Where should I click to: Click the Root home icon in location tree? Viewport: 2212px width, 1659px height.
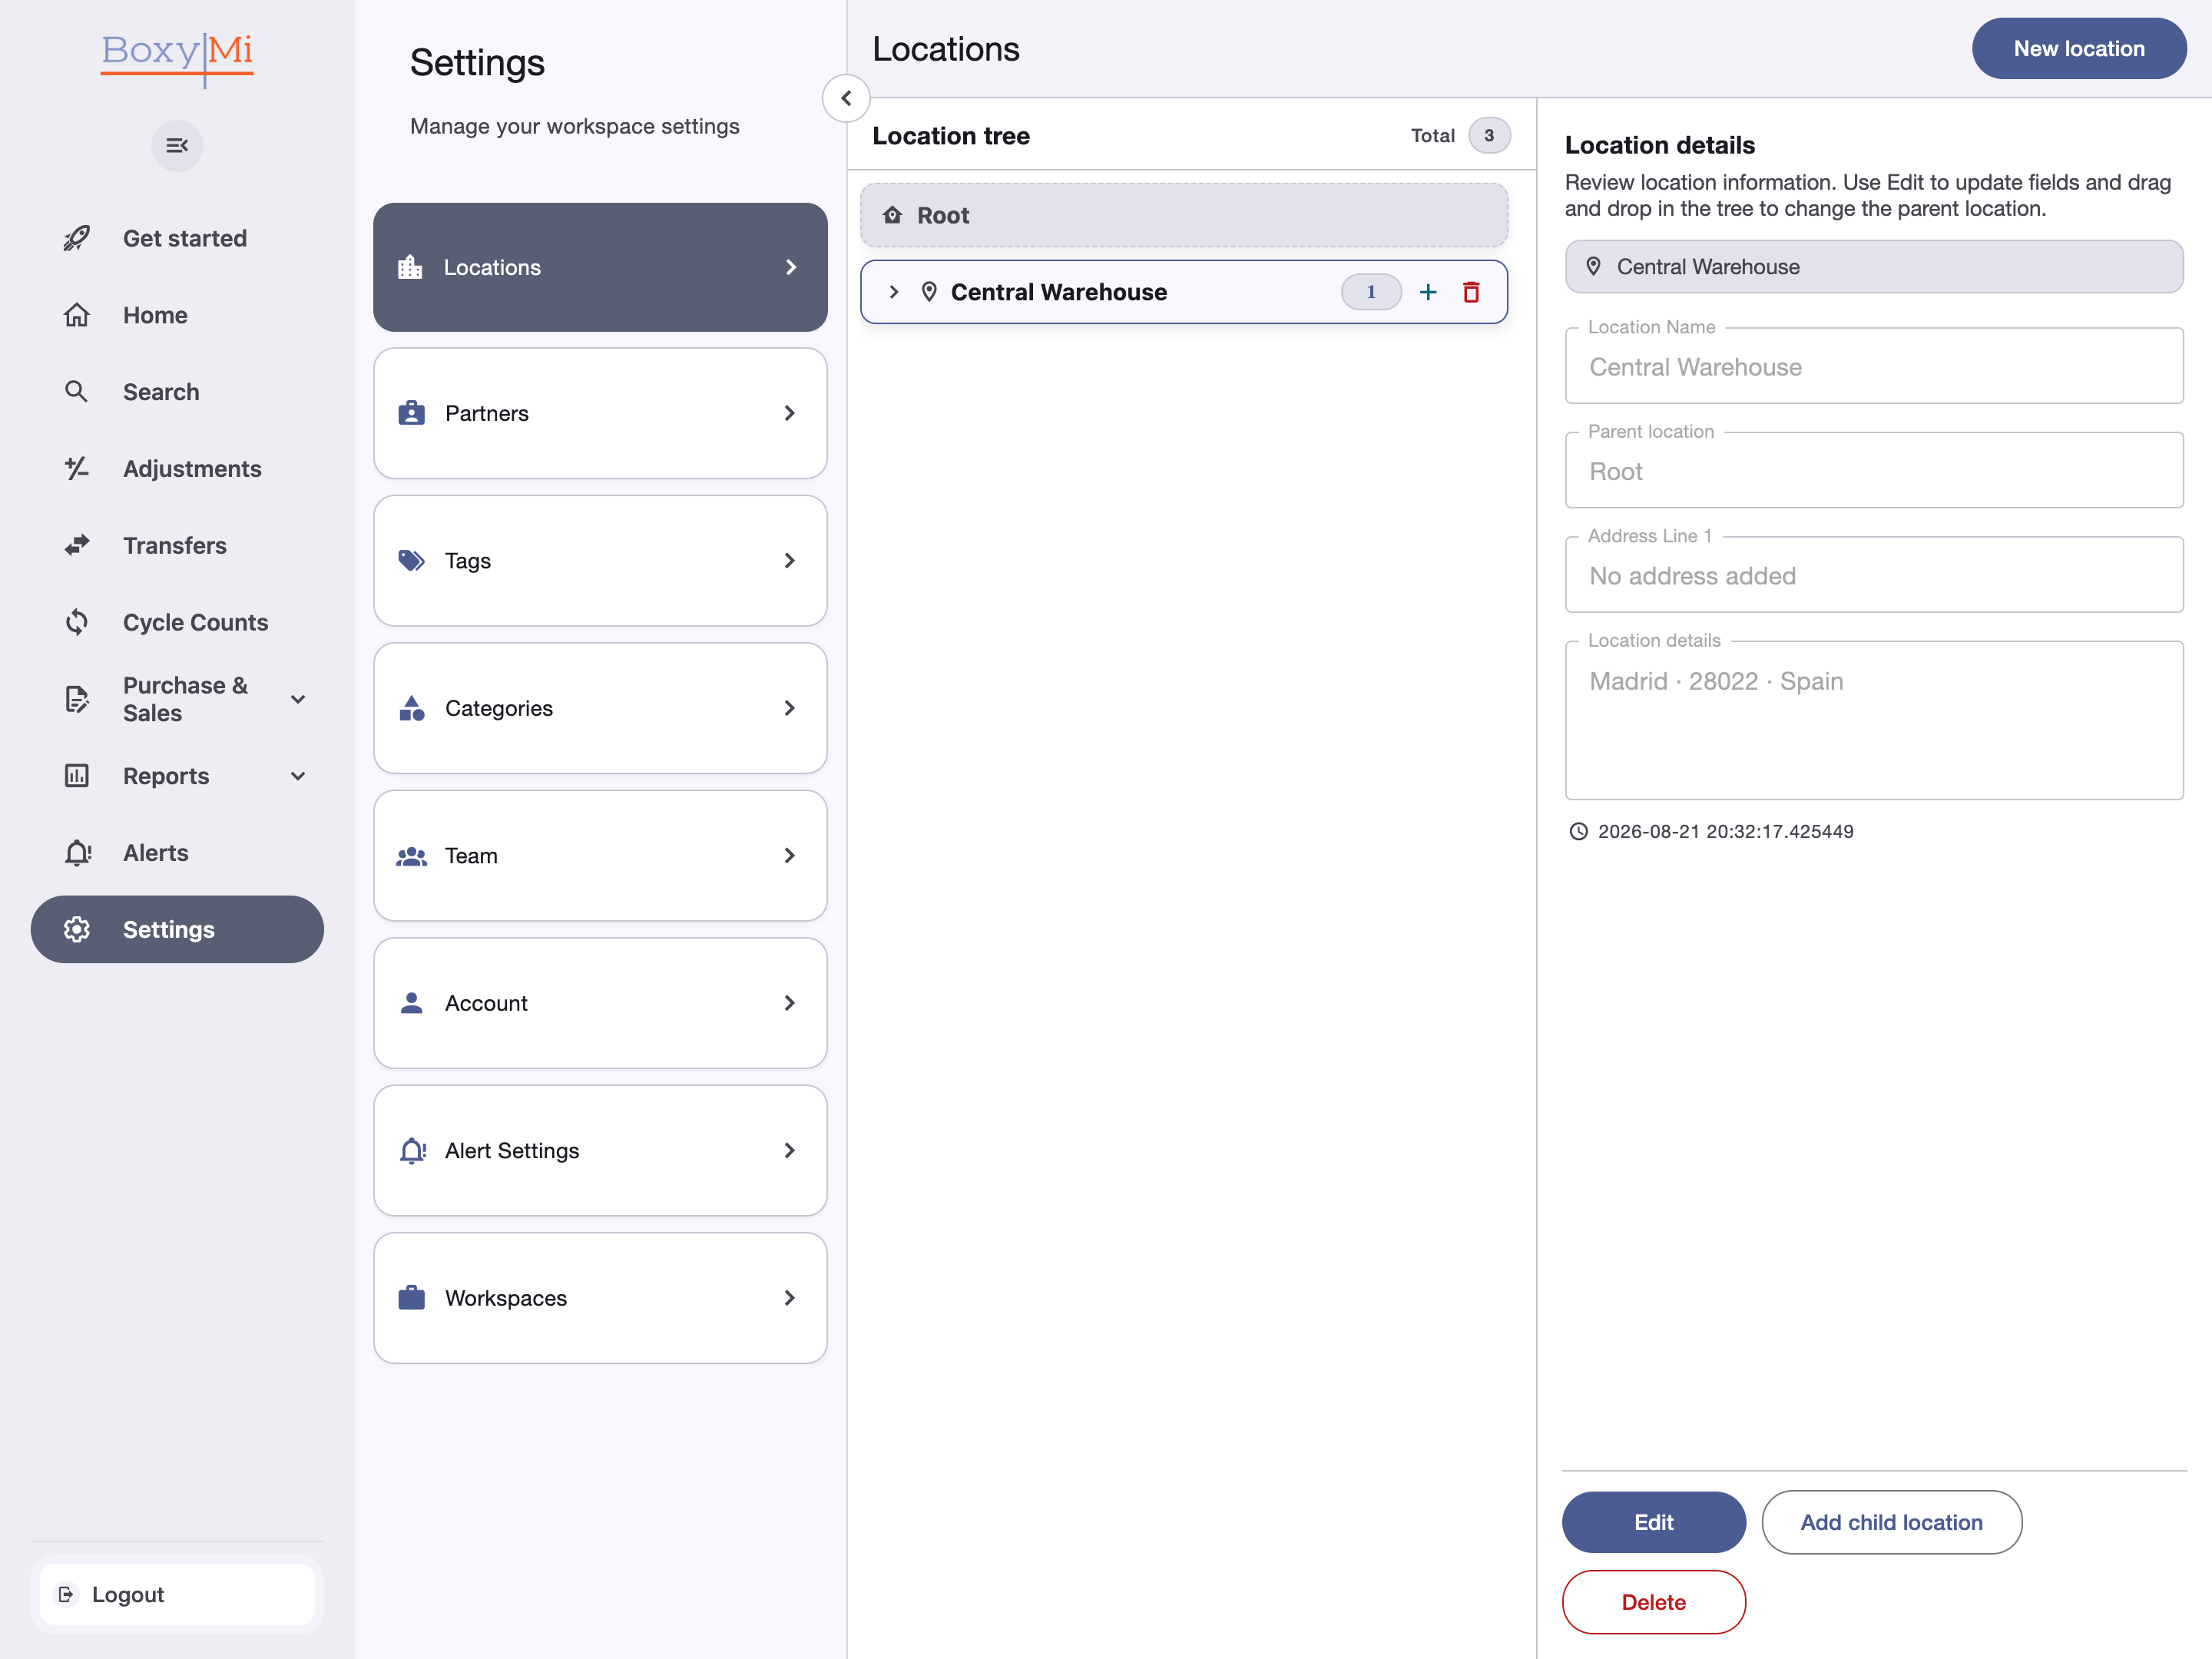pyautogui.click(x=892, y=215)
